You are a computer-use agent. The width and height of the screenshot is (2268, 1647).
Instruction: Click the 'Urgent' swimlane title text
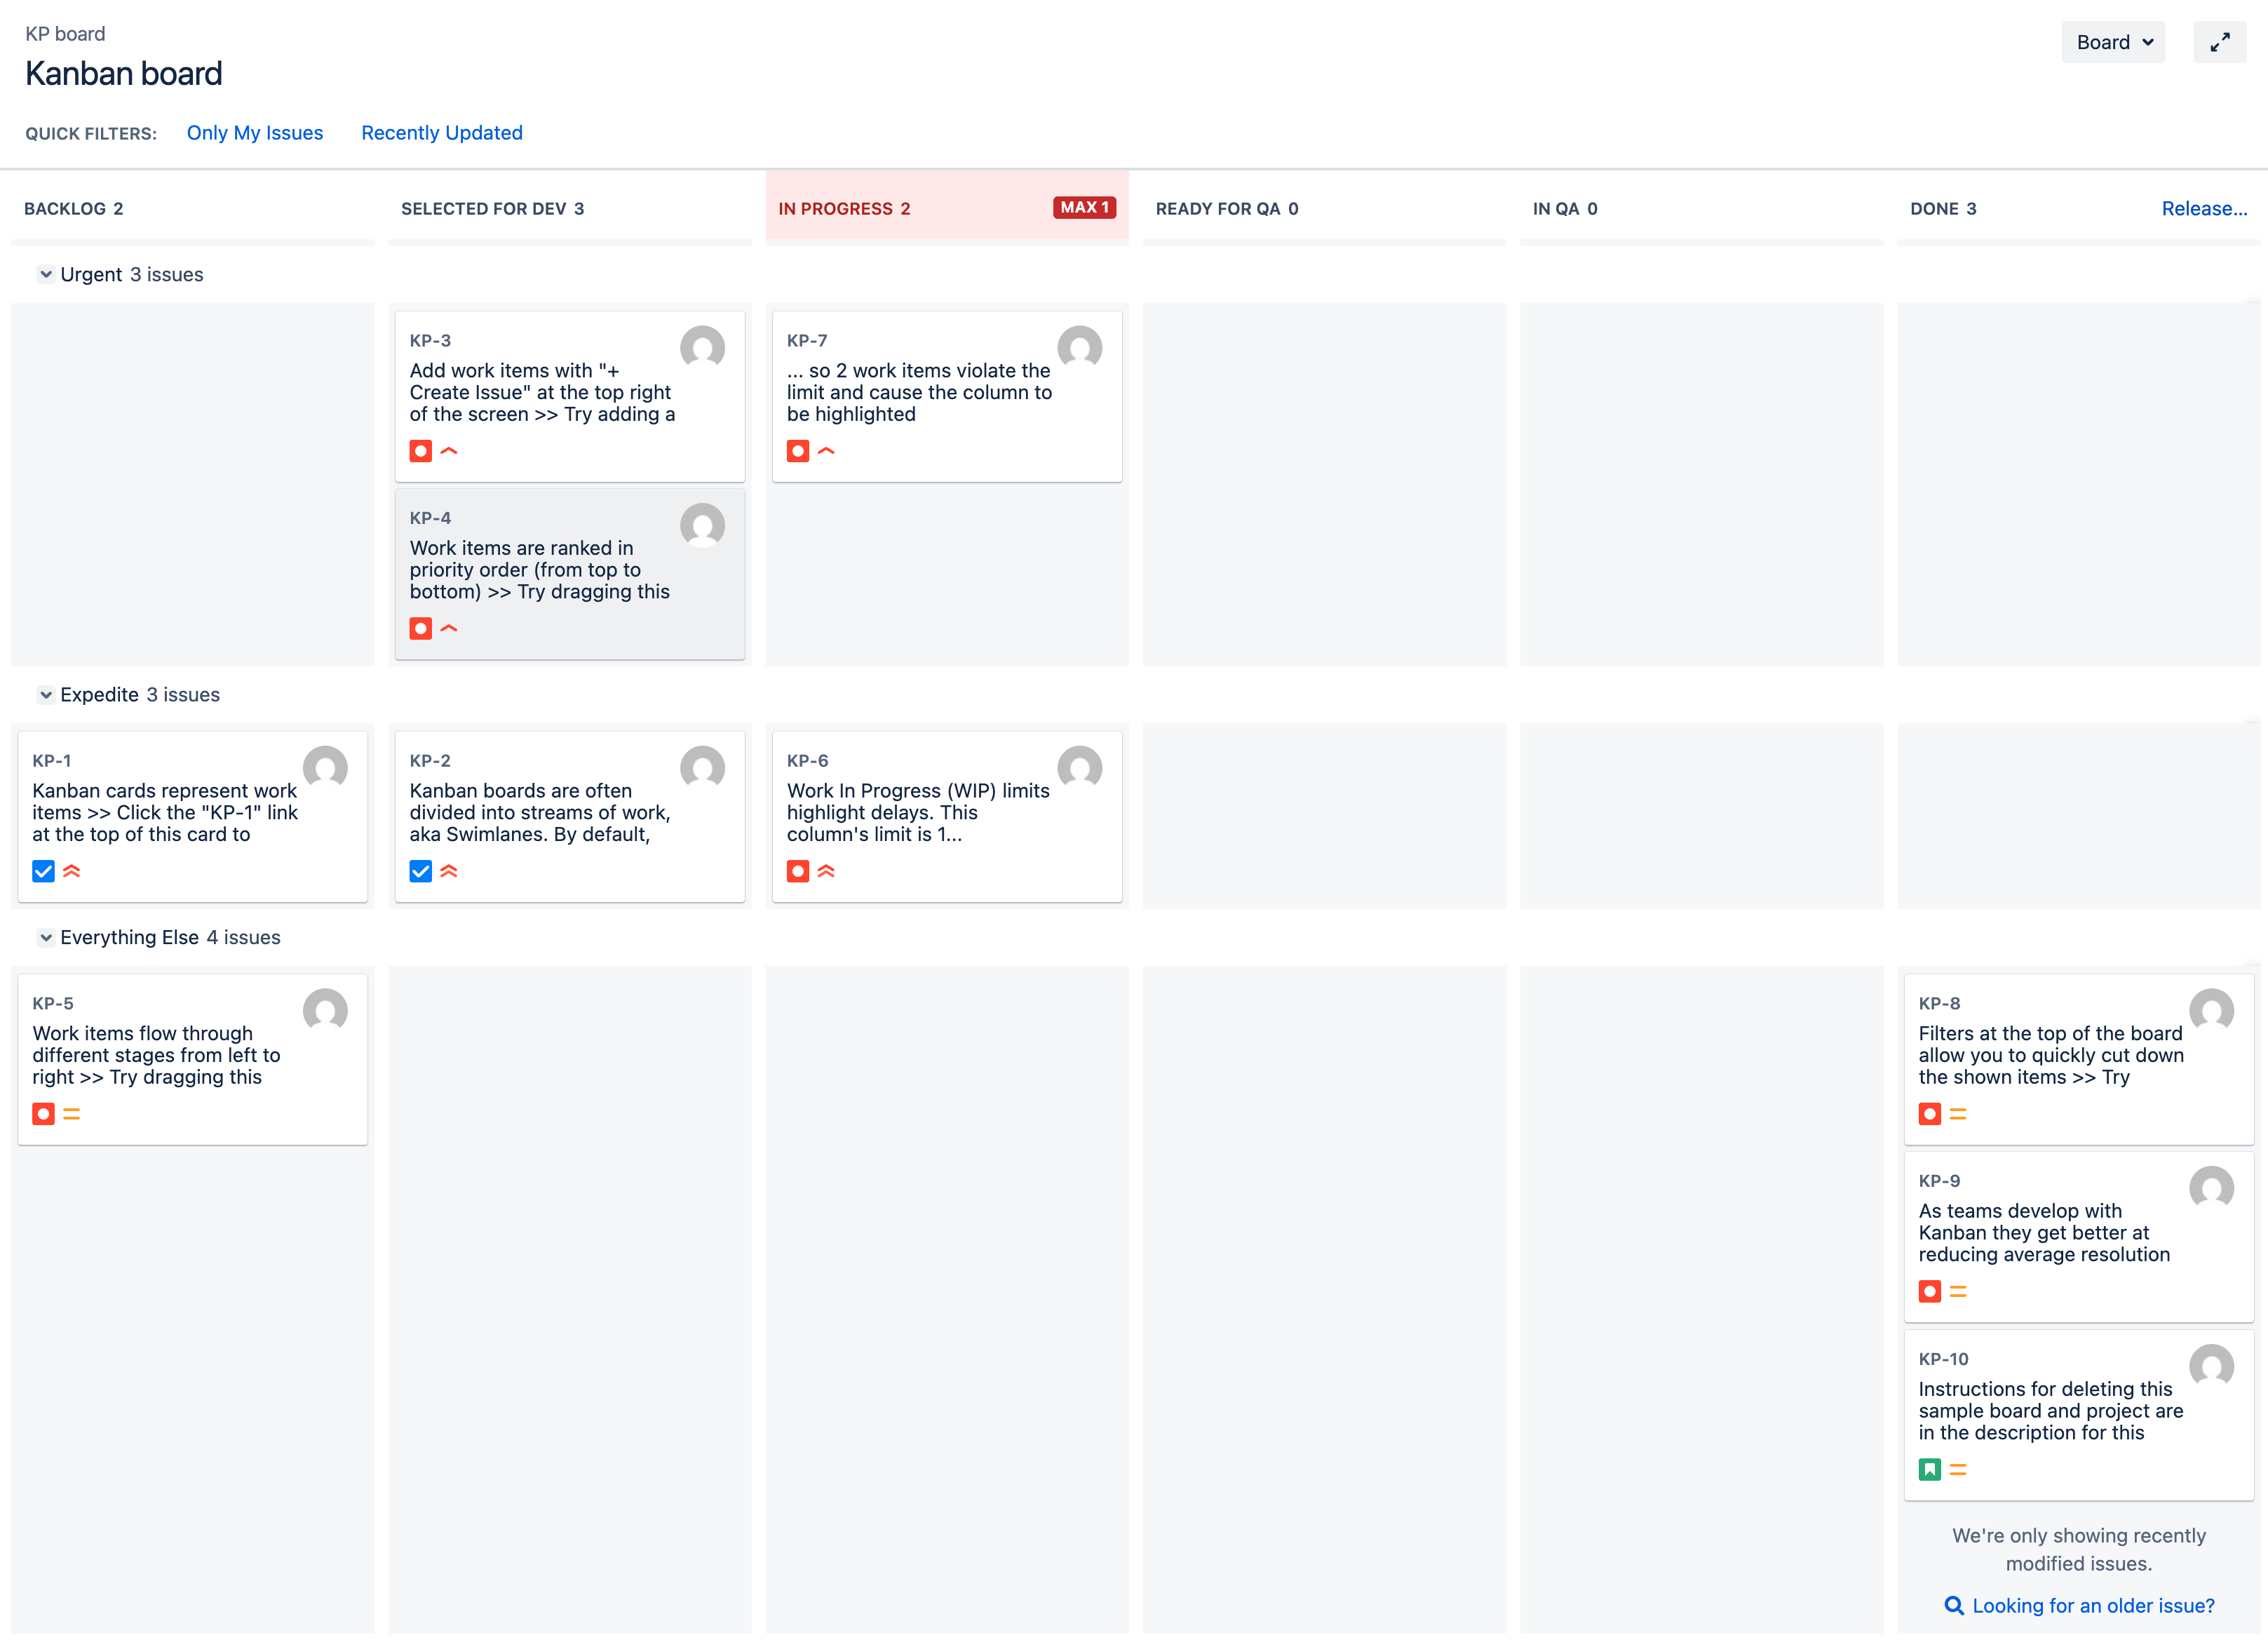click(x=91, y=274)
